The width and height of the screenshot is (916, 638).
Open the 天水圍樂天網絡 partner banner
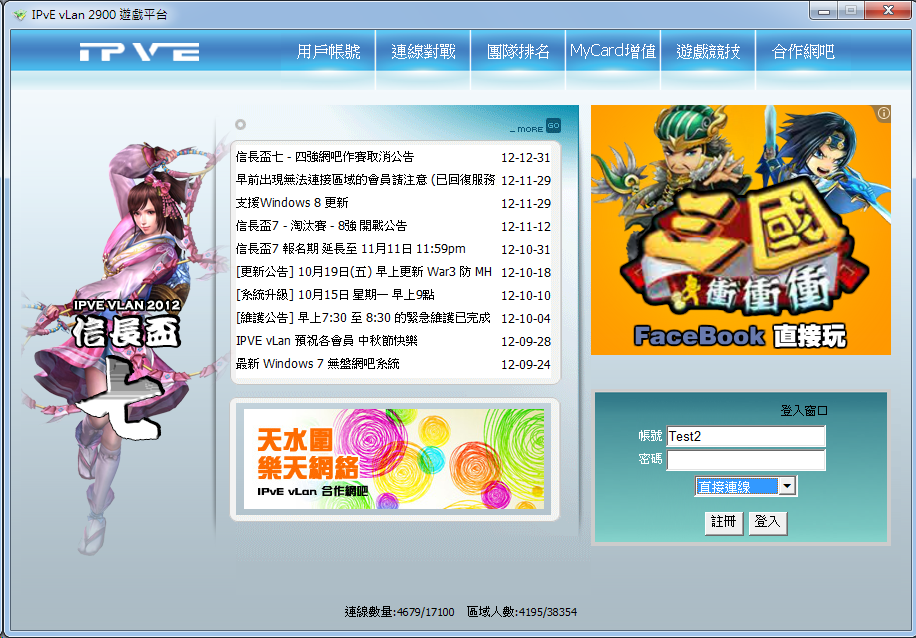[x=394, y=459]
